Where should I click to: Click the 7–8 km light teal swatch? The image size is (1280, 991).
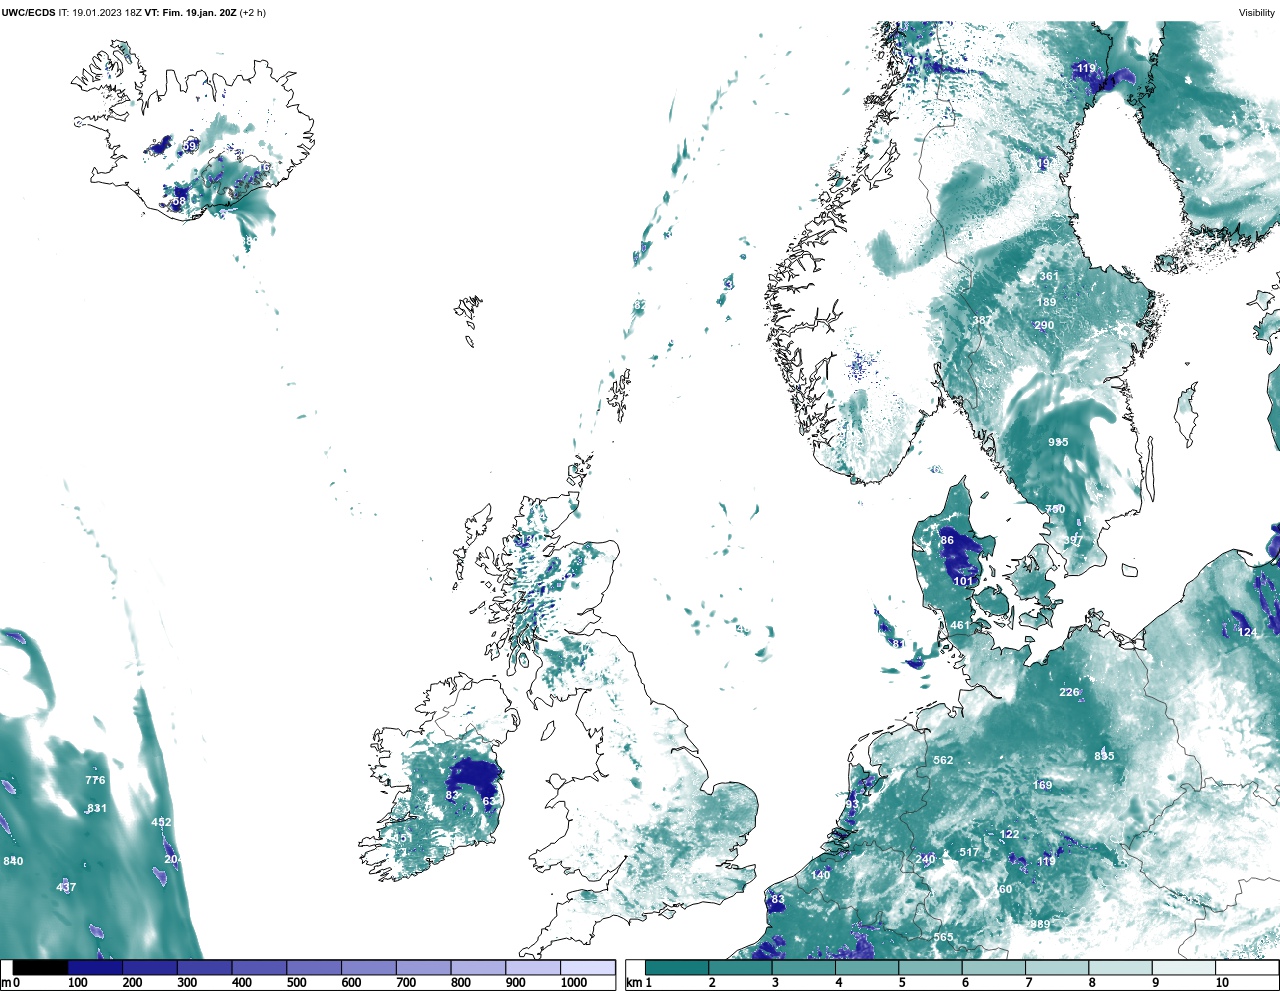point(1058,967)
